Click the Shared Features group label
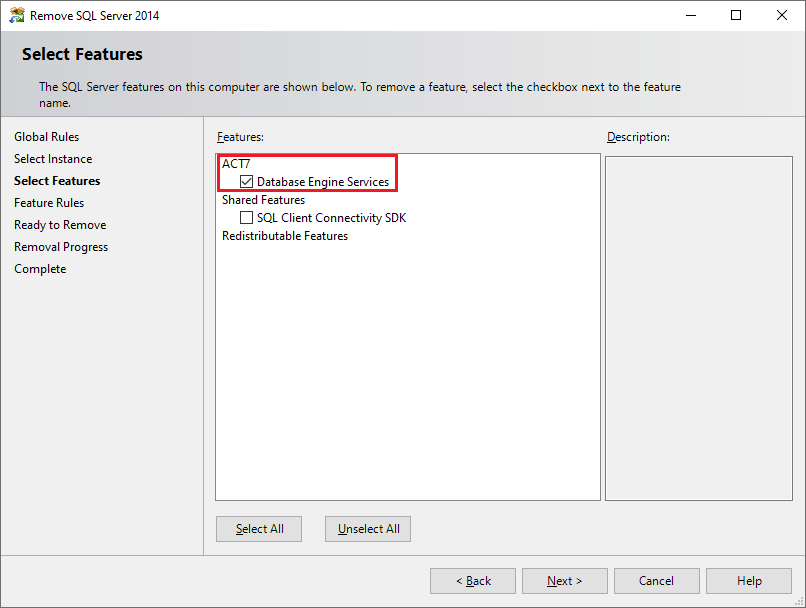This screenshot has width=806, height=608. [263, 199]
